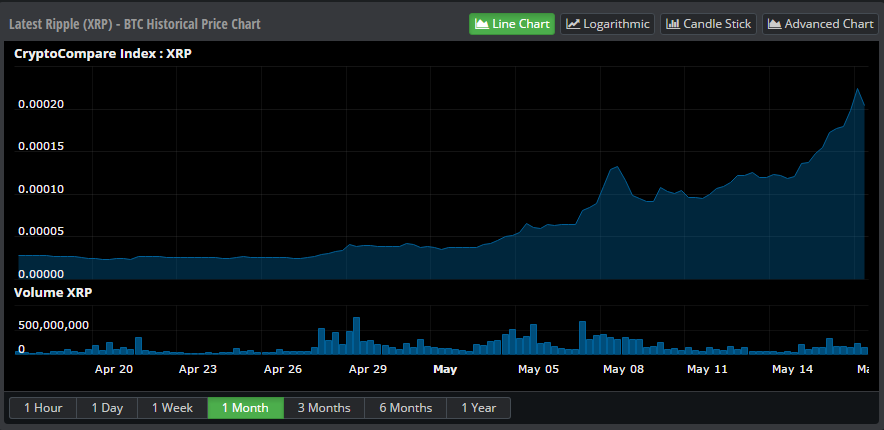Show the 6 Months price history
884x430 pixels.
pyautogui.click(x=405, y=408)
